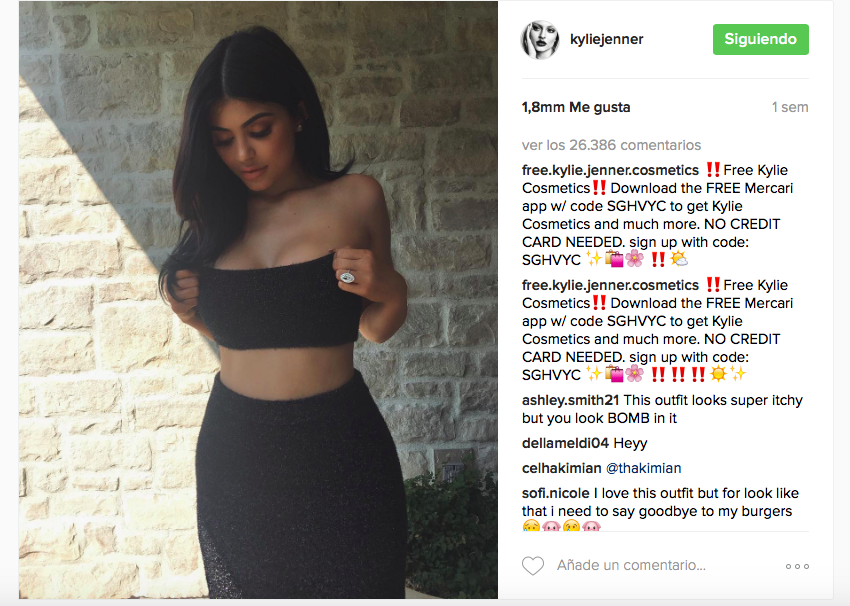Open the three-dot more options menu
The height and width of the screenshot is (606, 850).
pyautogui.click(x=797, y=566)
